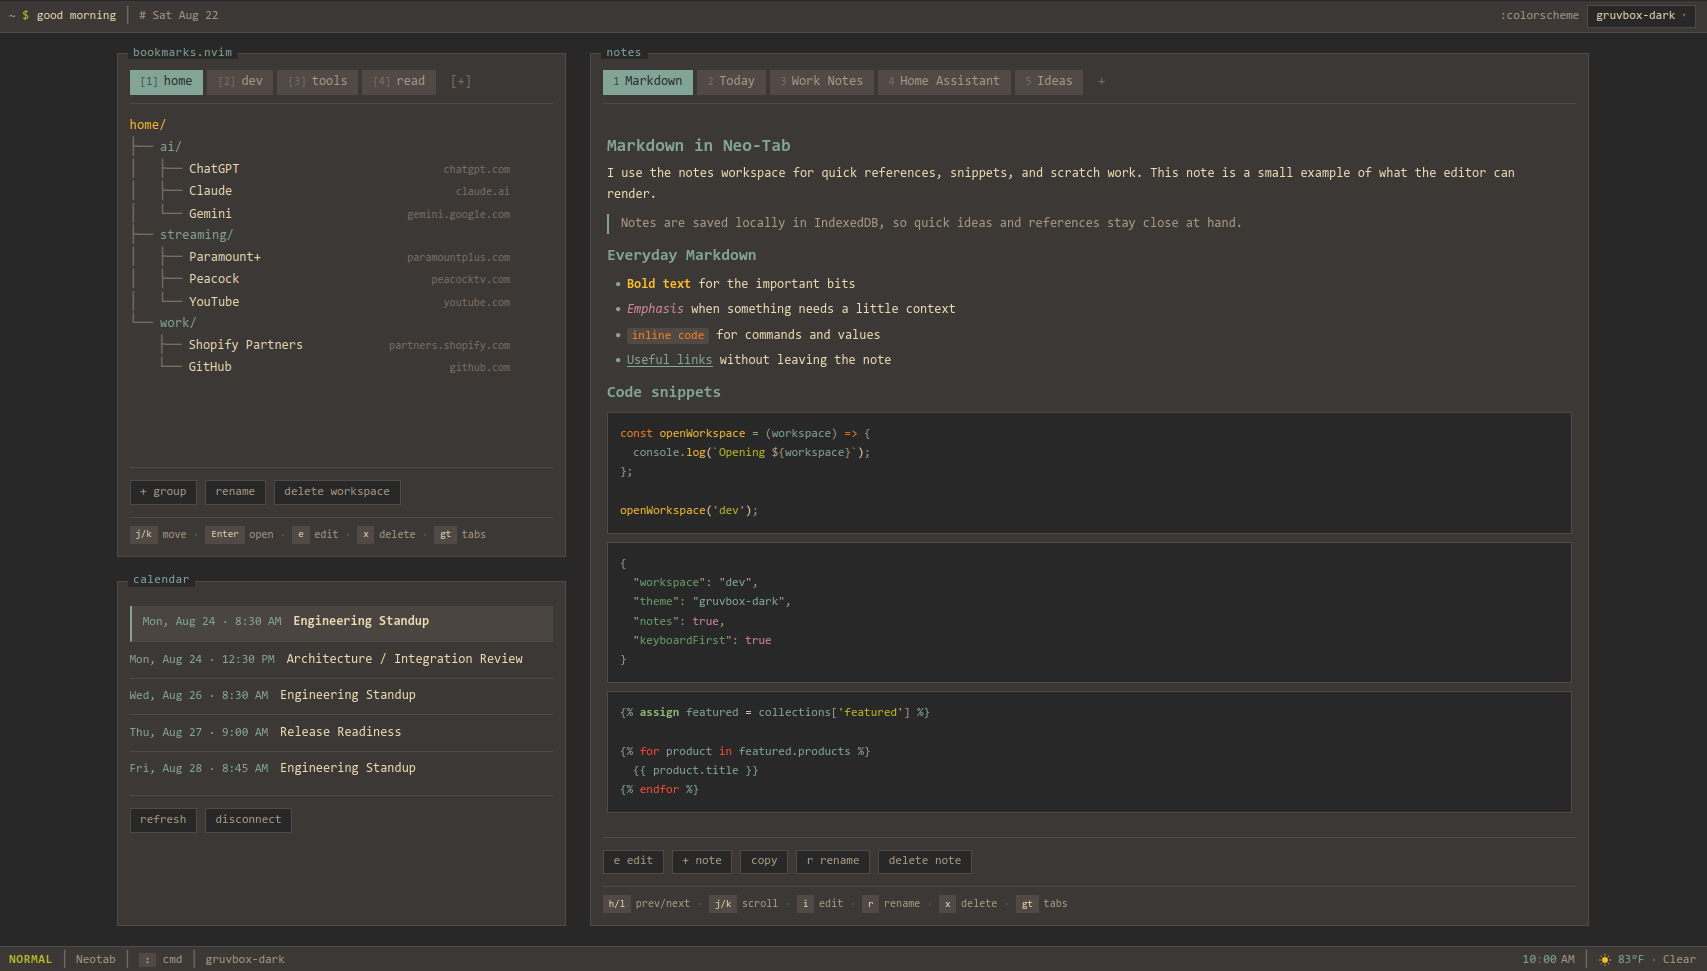The image size is (1707, 971).
Task: Click the cmd entry in status bar
Action: [161, 959]
